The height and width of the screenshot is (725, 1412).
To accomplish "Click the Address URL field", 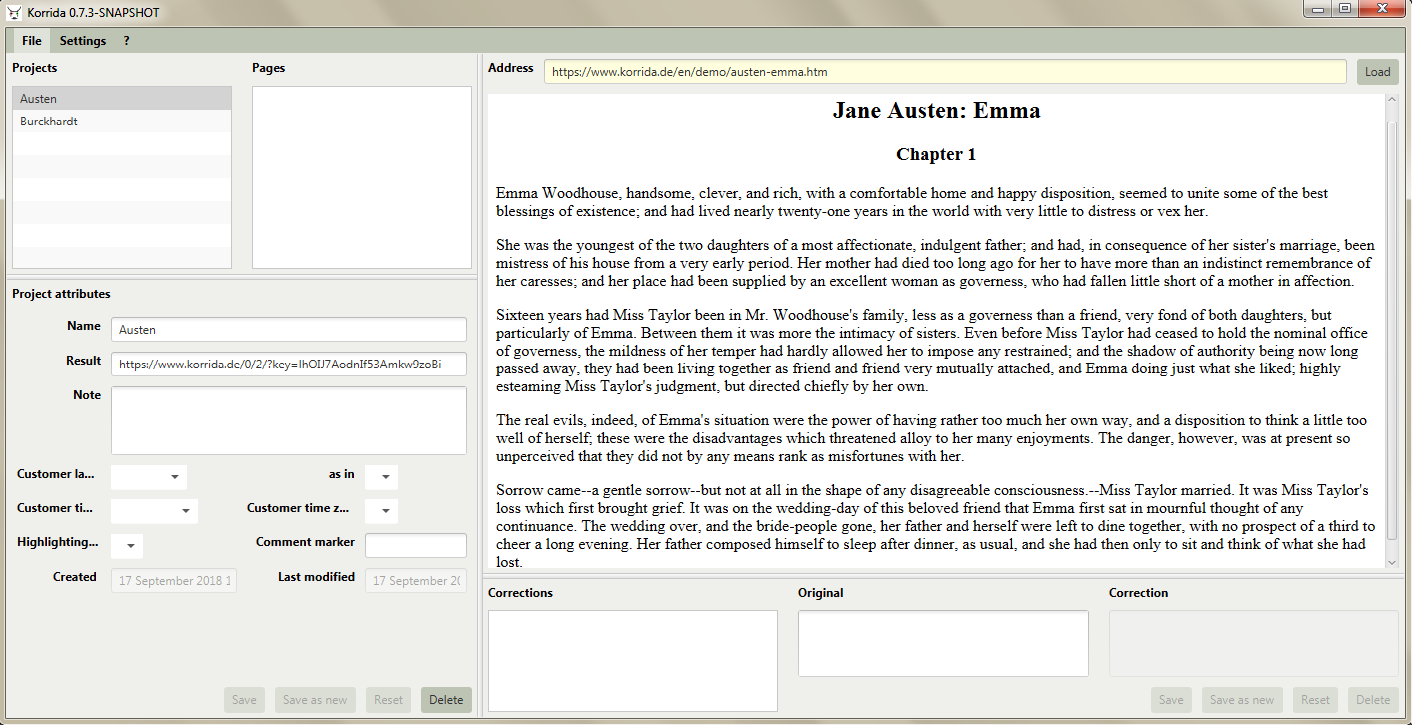I will pyautogui.click(x=945, y=72).
